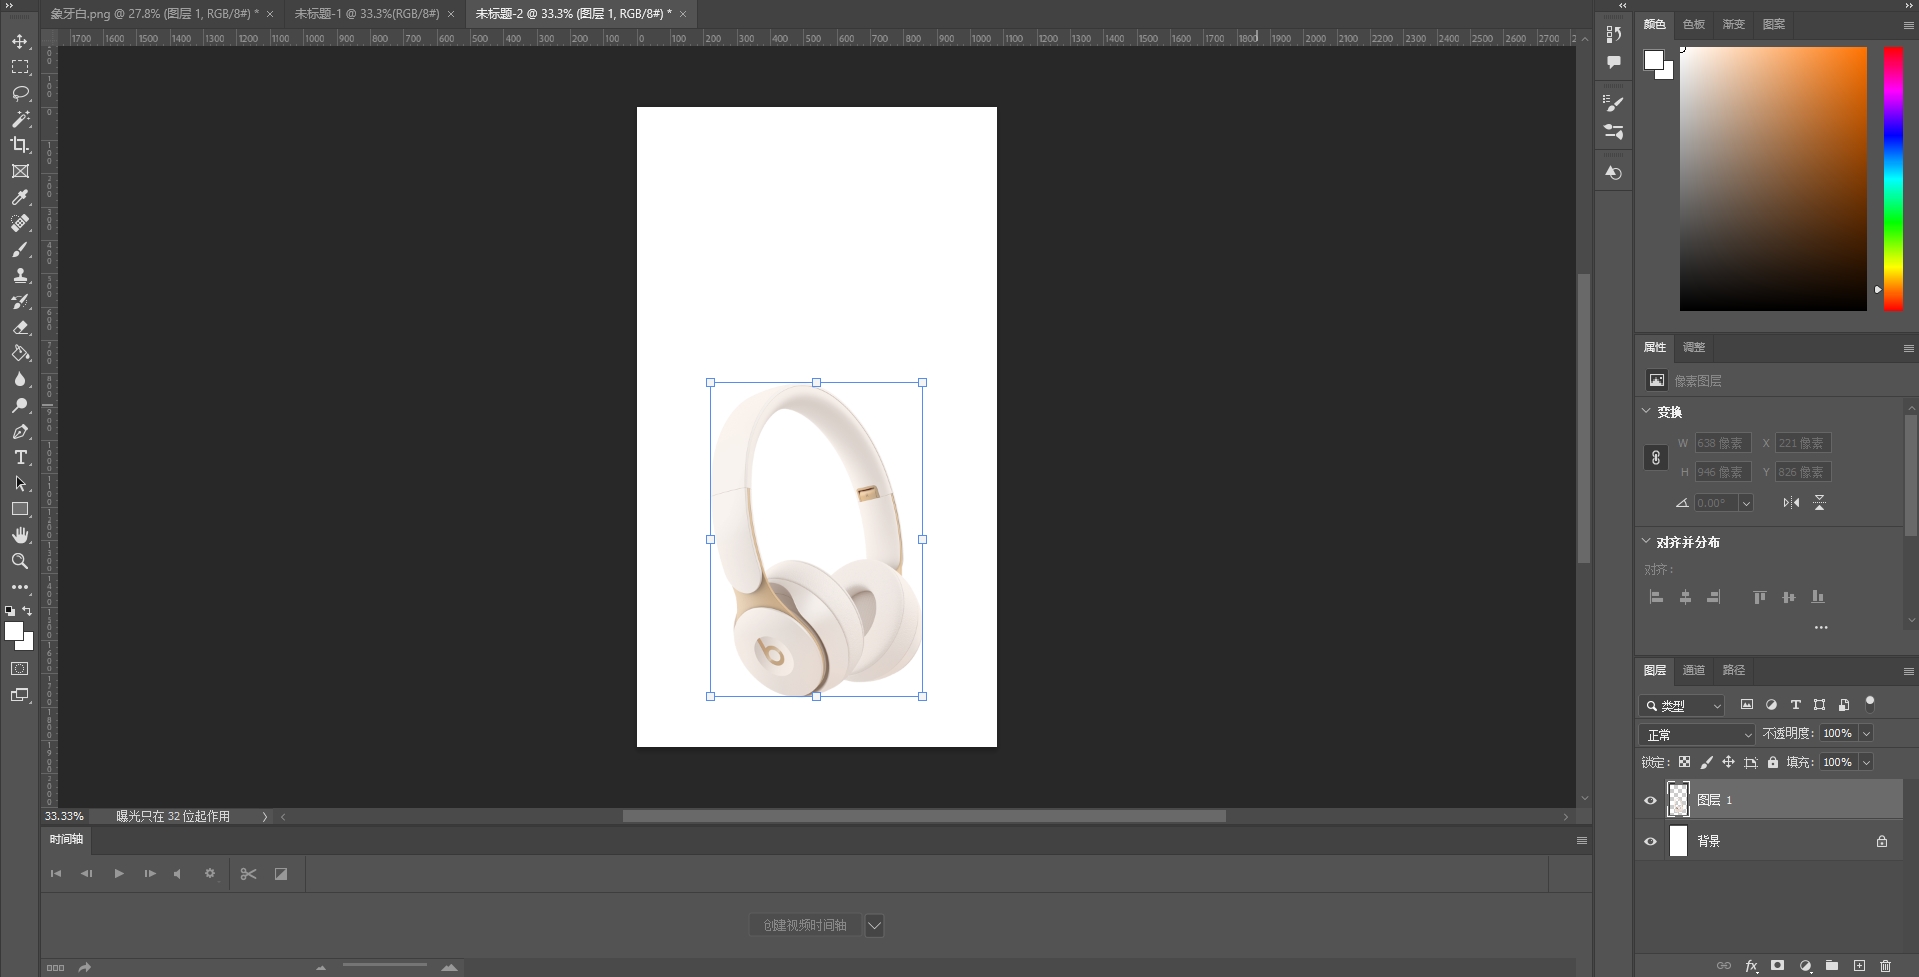1919x977 pixels.
Task: Open the 色板 swatches tab
Action: [1694, 24]
